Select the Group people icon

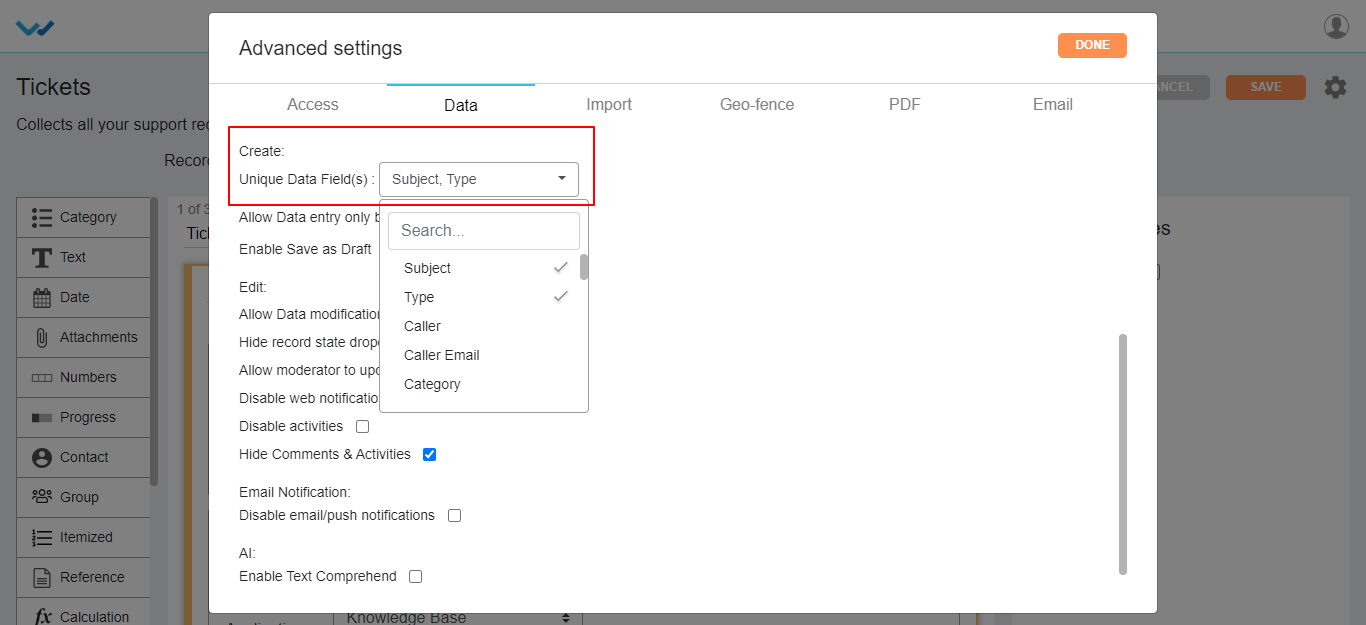[x=42, y=497]
